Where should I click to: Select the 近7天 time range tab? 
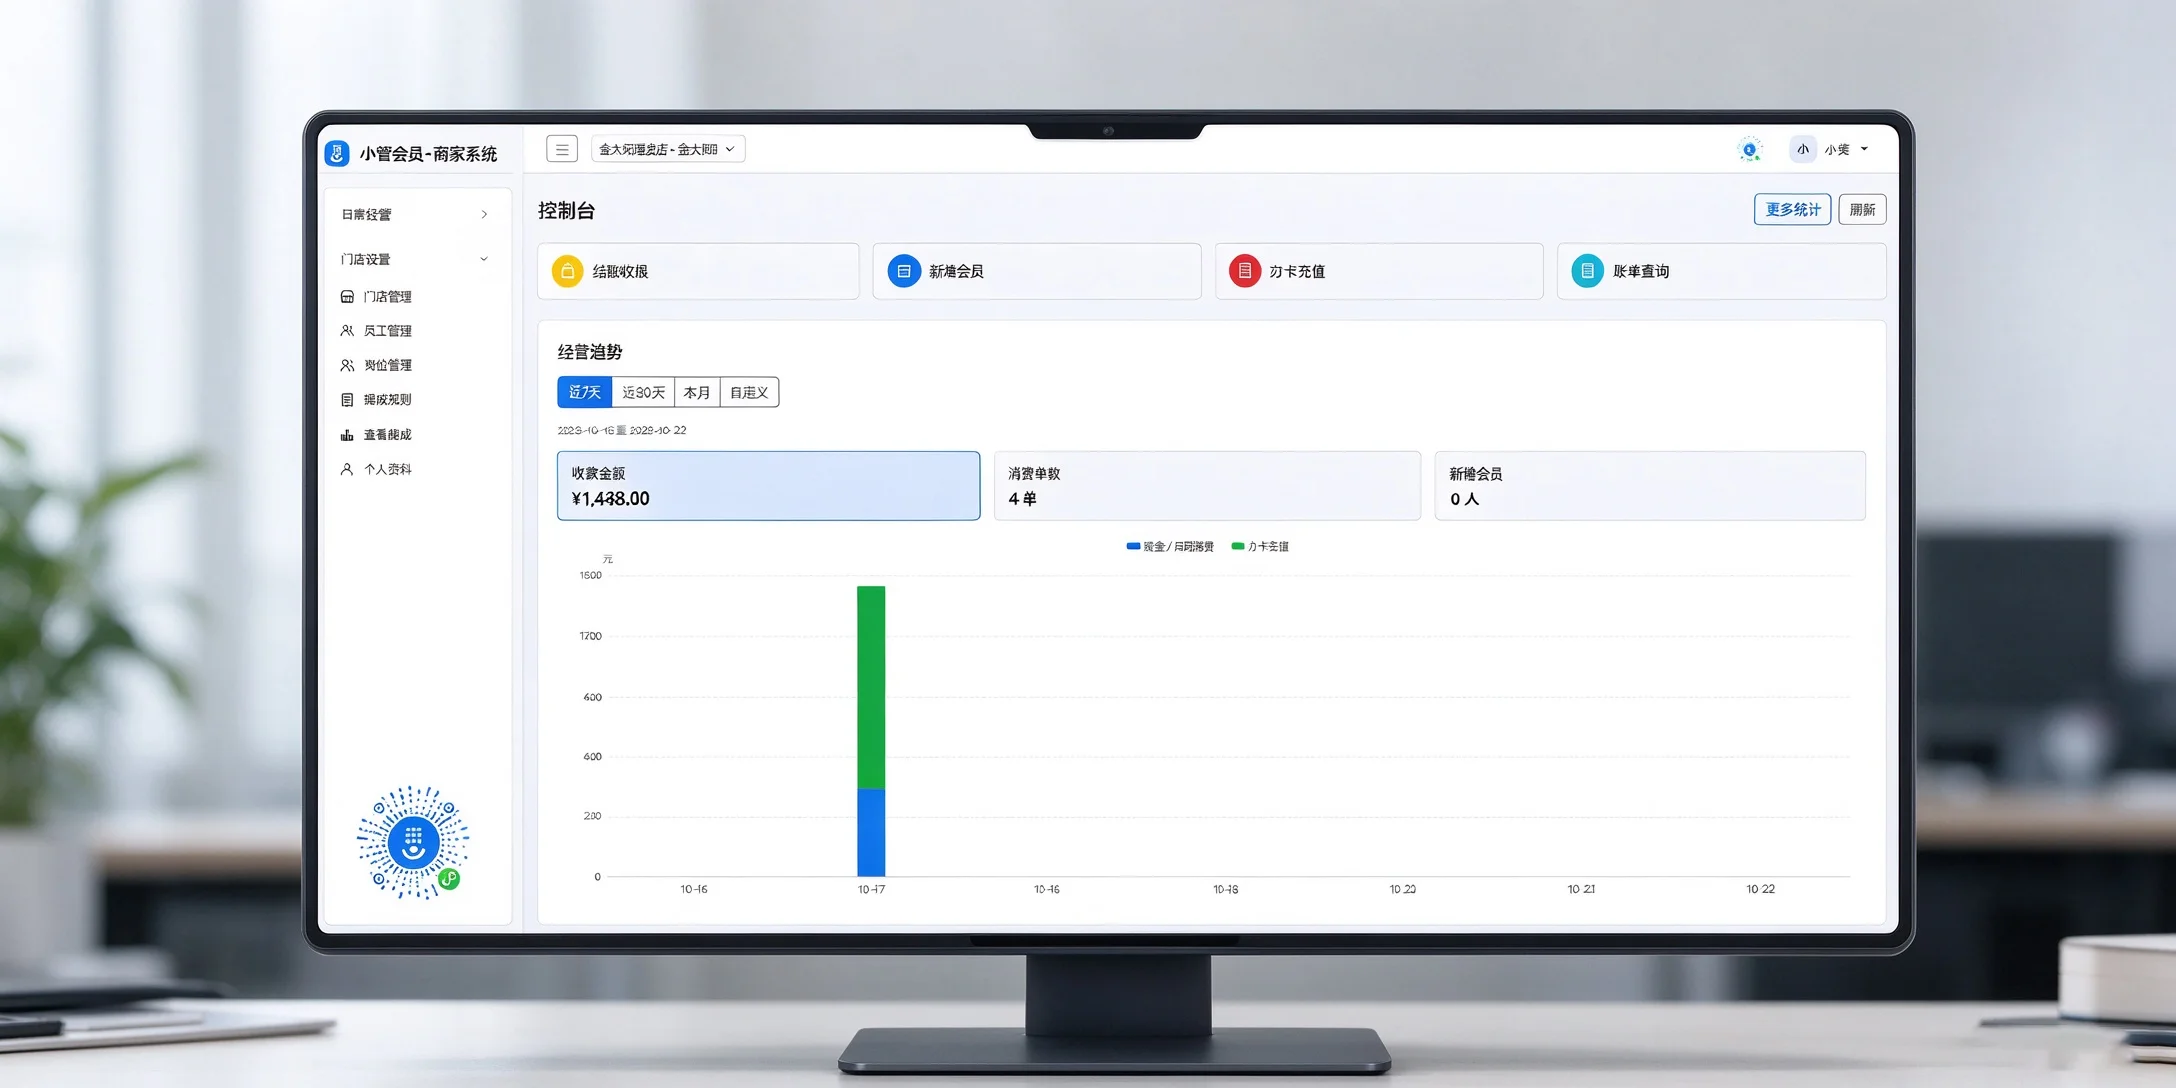pos(584,392)
